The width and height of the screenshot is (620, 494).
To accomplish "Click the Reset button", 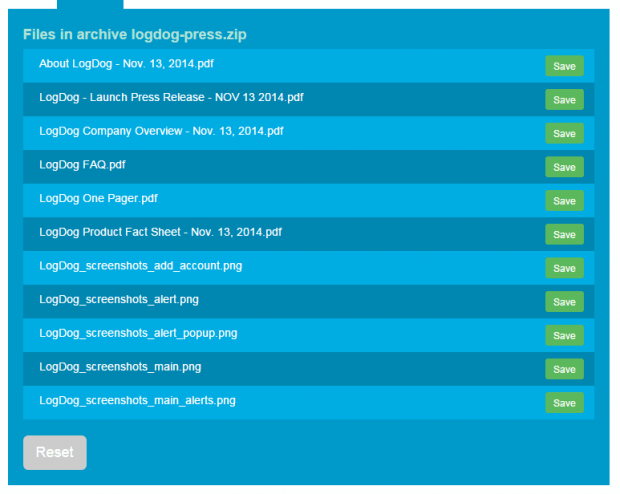I will pyautogui.click(x=55, y=452).
